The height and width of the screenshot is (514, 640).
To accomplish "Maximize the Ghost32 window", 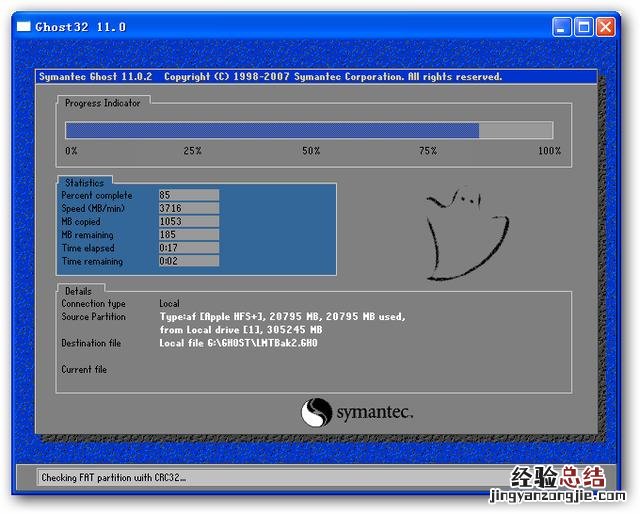I will pos(584,27).
